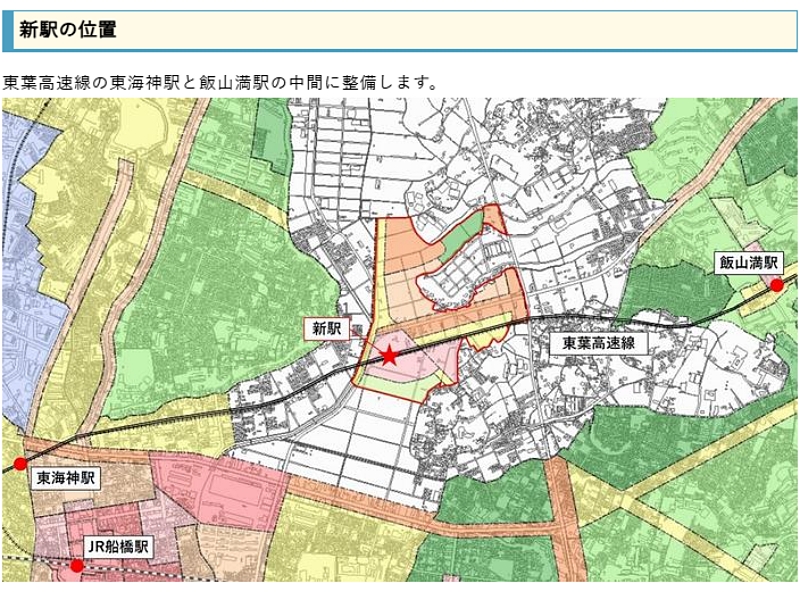Select the 東海神駅 station label
Screen dimensions: 800x600
pyautogui.click(x=65, y=478)
